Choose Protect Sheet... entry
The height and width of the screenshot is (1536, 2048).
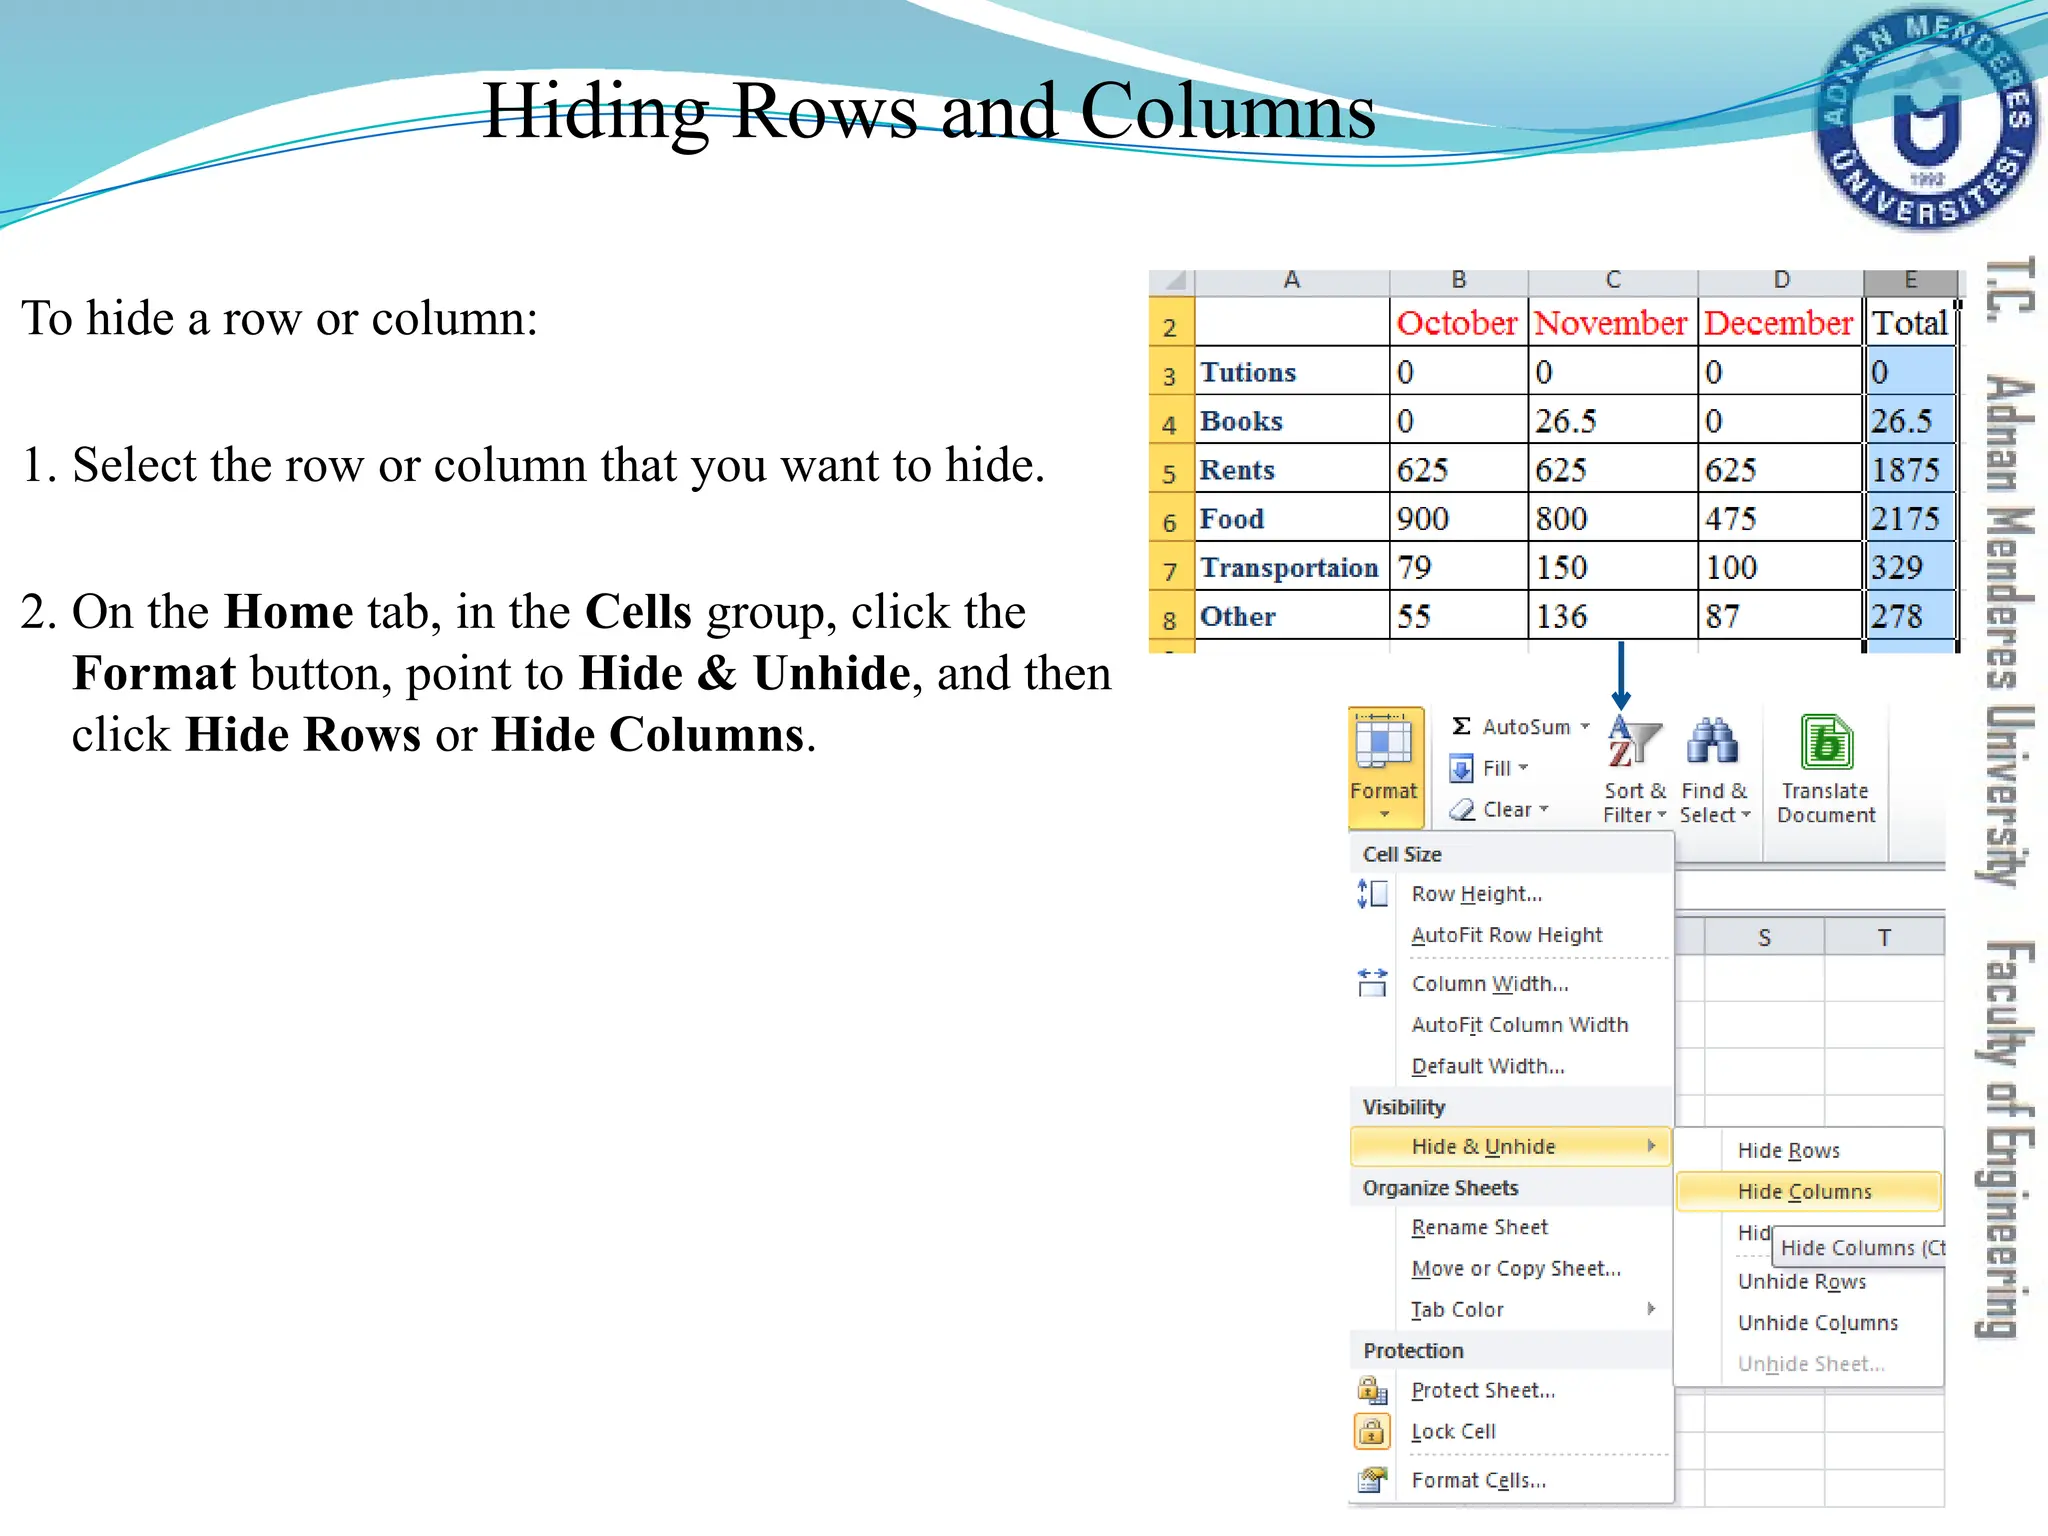[1511, 1390]
